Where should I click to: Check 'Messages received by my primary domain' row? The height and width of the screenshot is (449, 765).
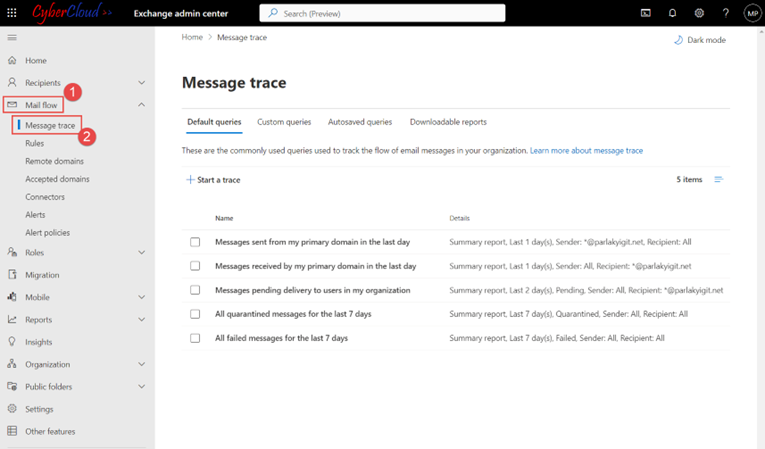click(195, 265)
